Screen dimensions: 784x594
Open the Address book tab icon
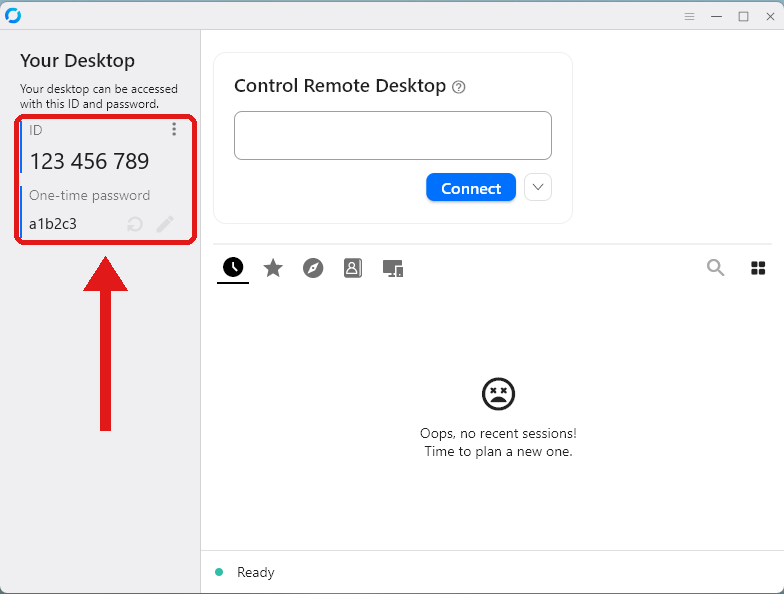point(353,268)
